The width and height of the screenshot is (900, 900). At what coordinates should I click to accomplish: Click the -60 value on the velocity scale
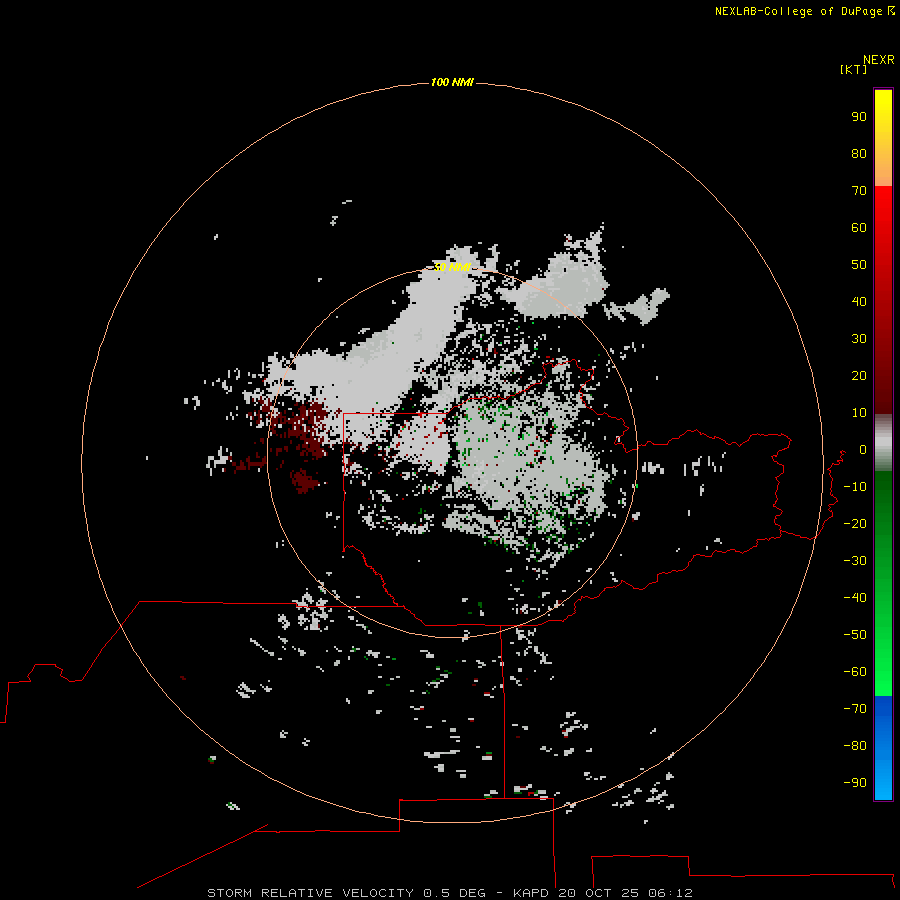coord(855,672)
